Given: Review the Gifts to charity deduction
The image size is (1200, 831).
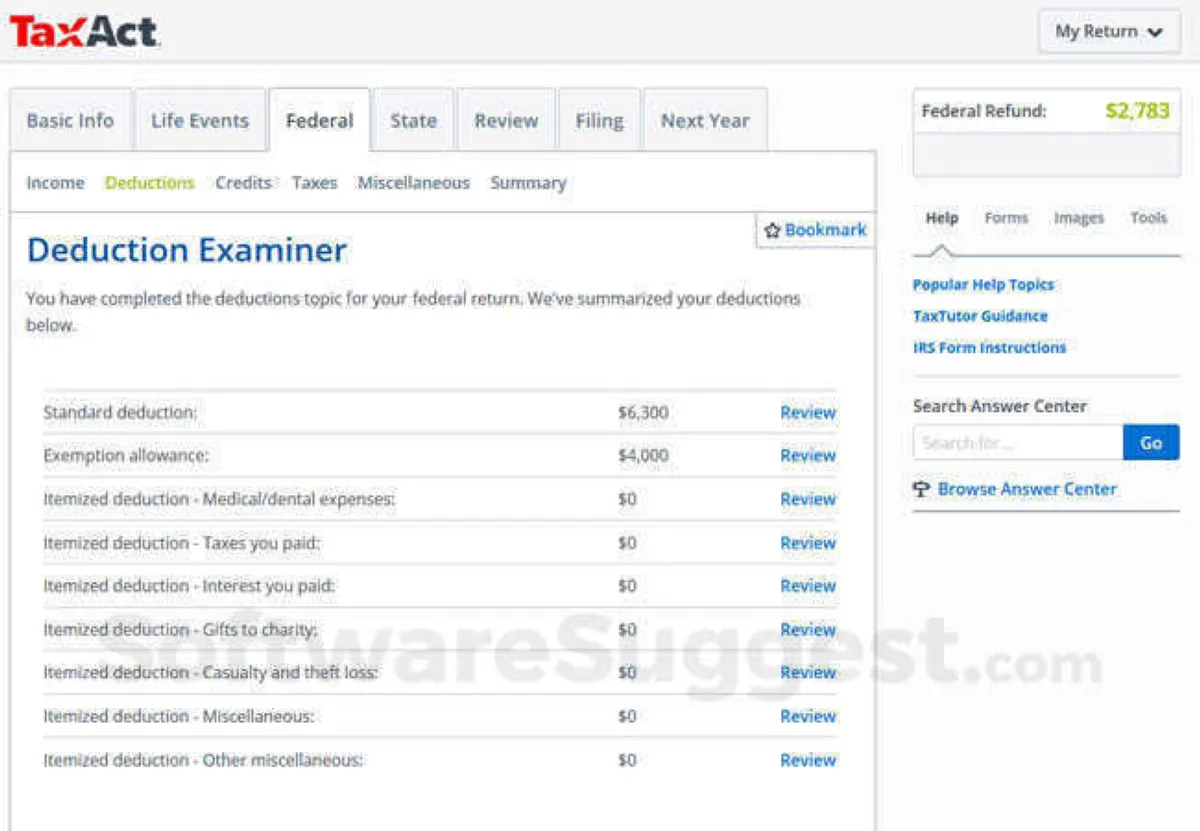Looking at the screenshot, I should 808,630.
